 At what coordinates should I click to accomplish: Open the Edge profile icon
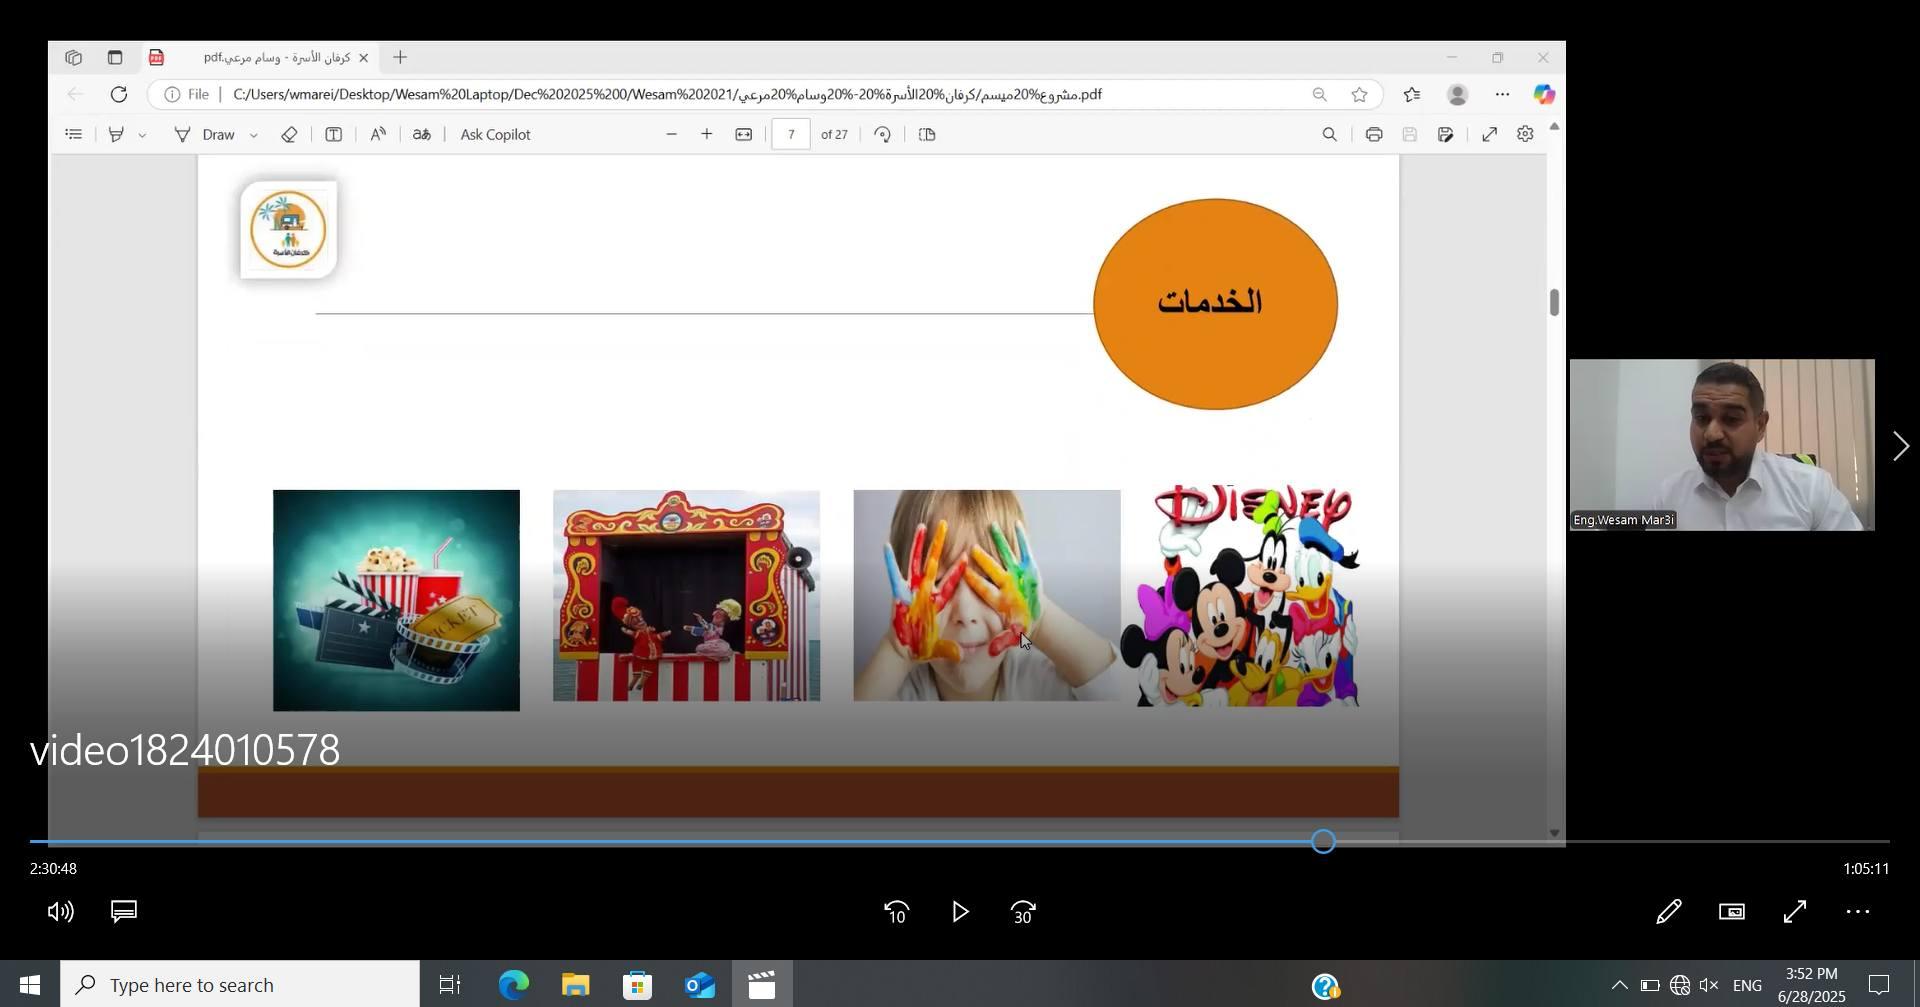[x=1457, y=94]
